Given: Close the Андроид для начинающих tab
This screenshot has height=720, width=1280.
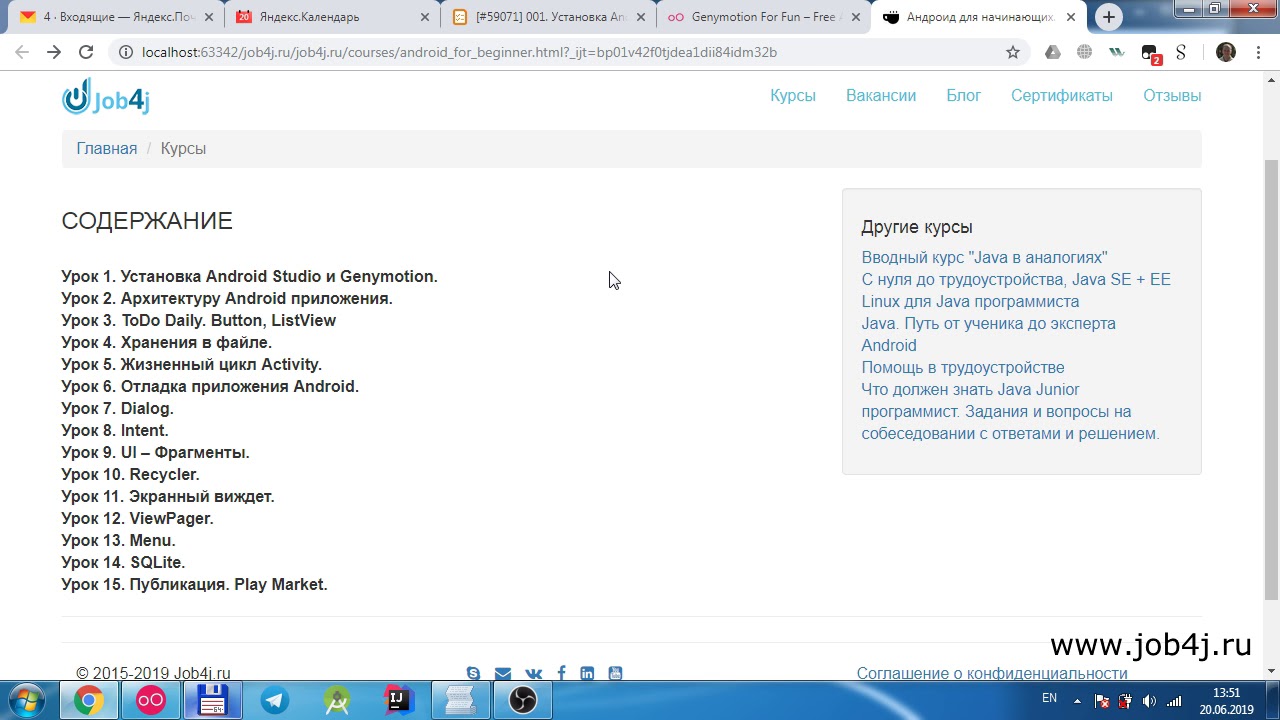Looking at the screenshot, I should (x=1071, y=17).
